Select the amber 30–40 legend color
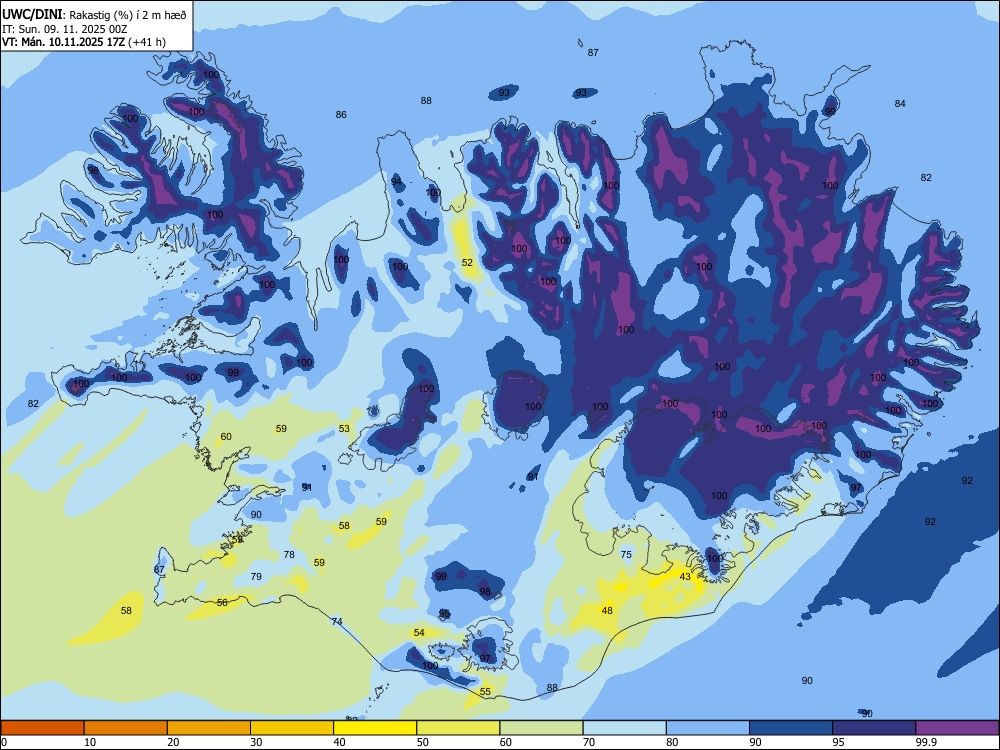Screen dimensions: 1000x750 coord(292,728)
